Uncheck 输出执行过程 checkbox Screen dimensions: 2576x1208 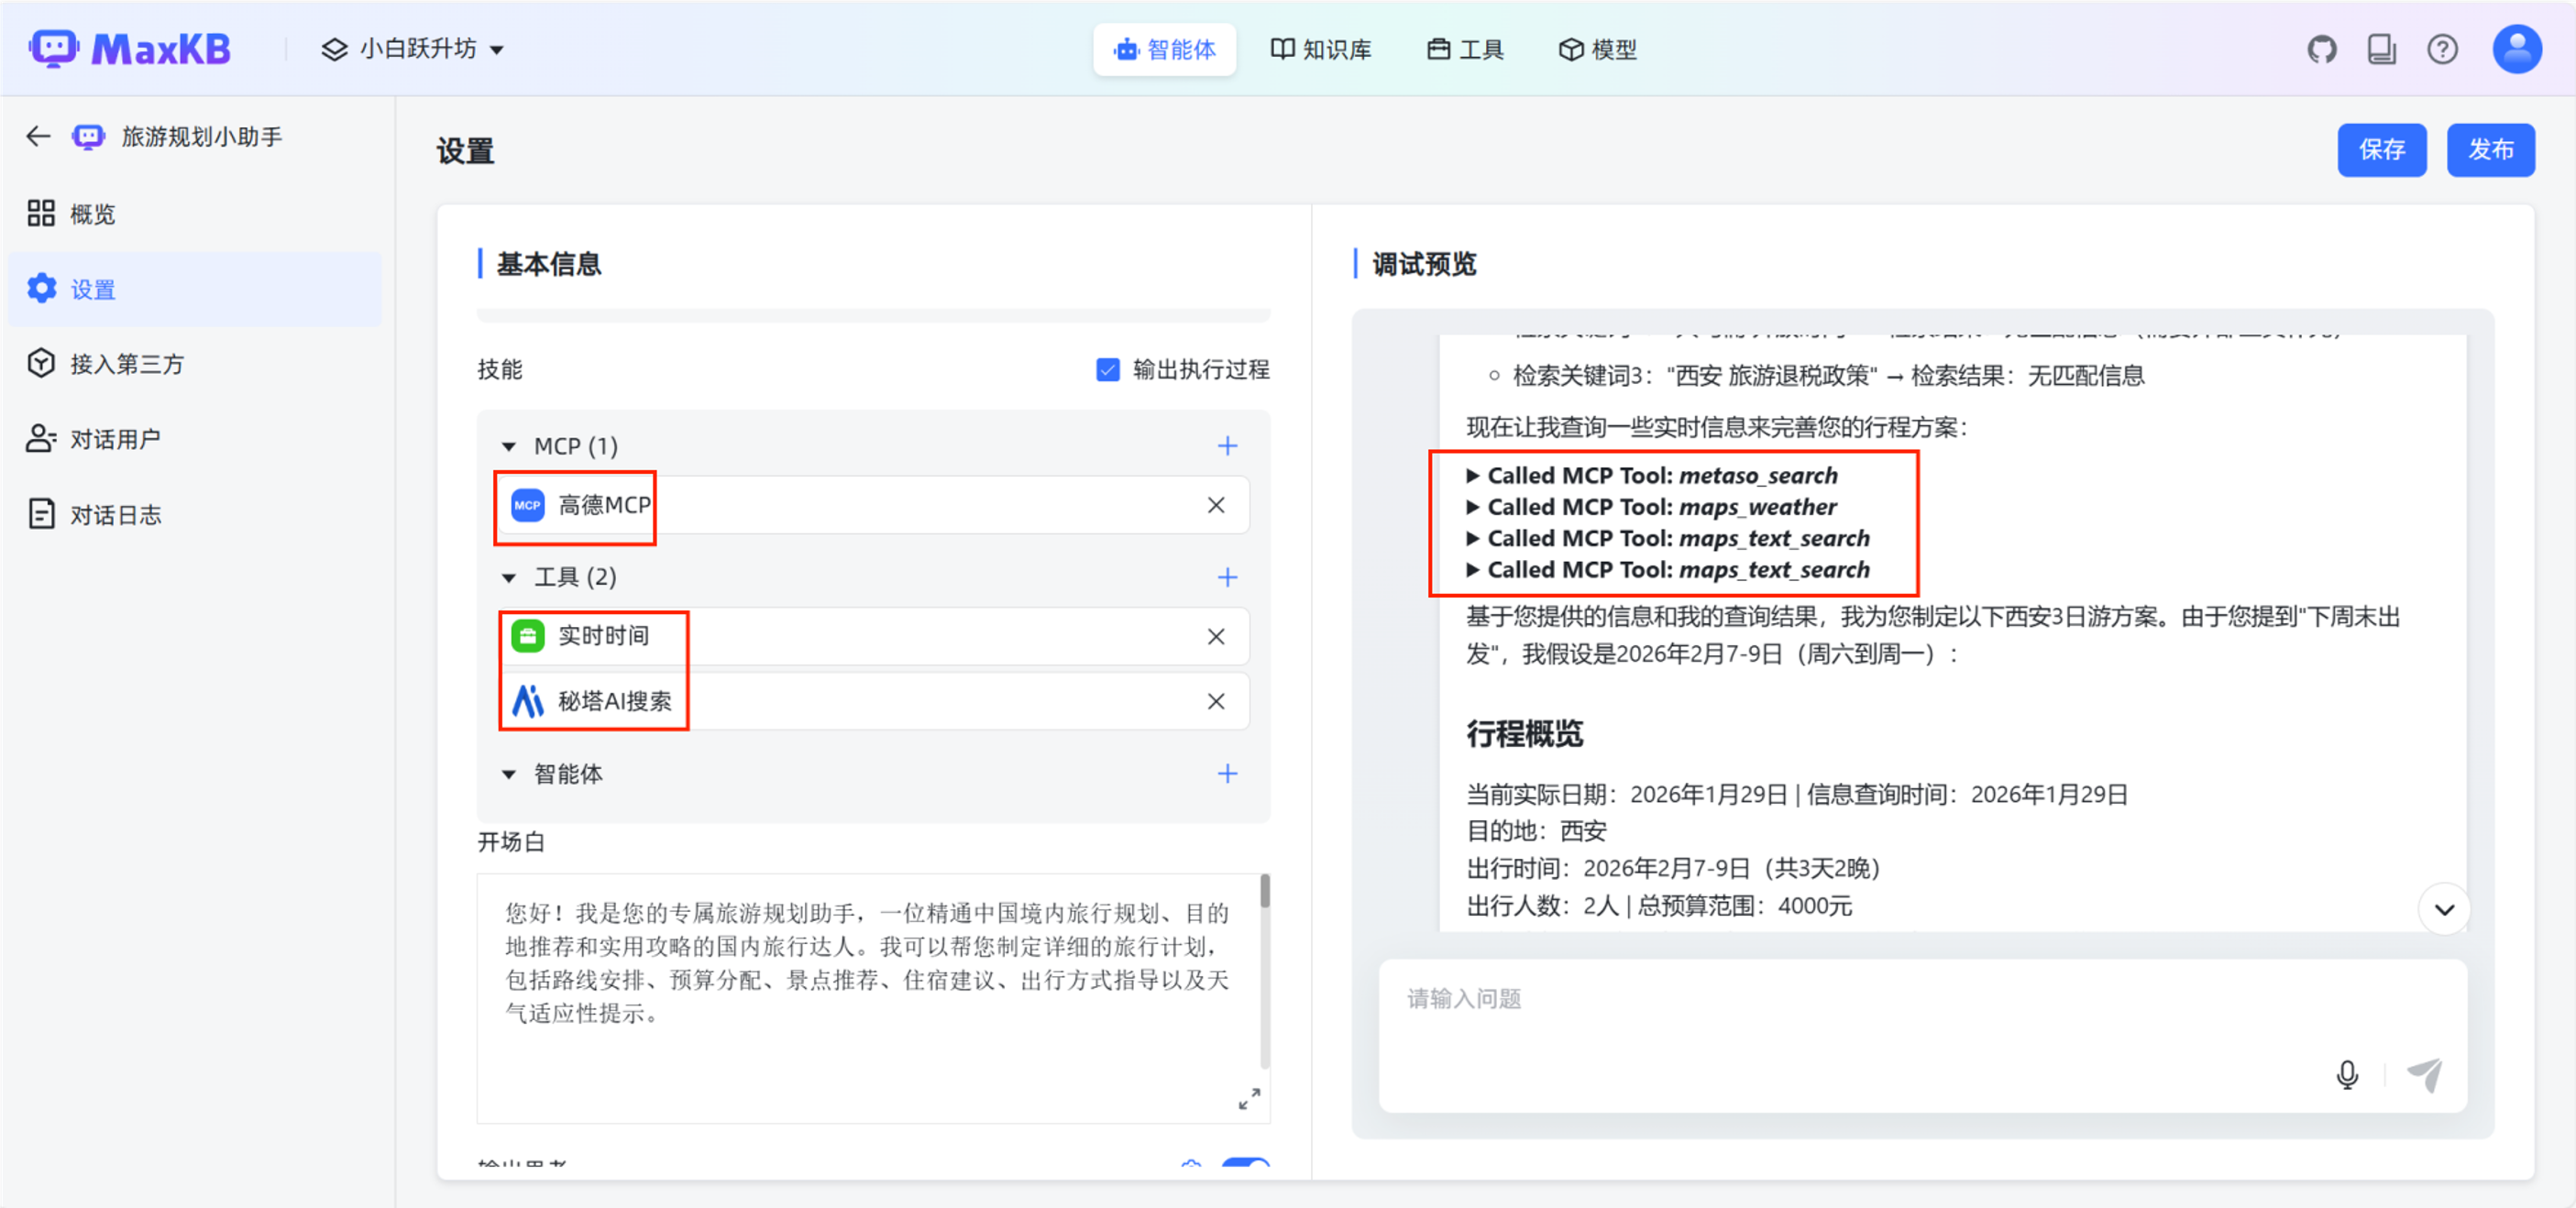click(1107, 370)
